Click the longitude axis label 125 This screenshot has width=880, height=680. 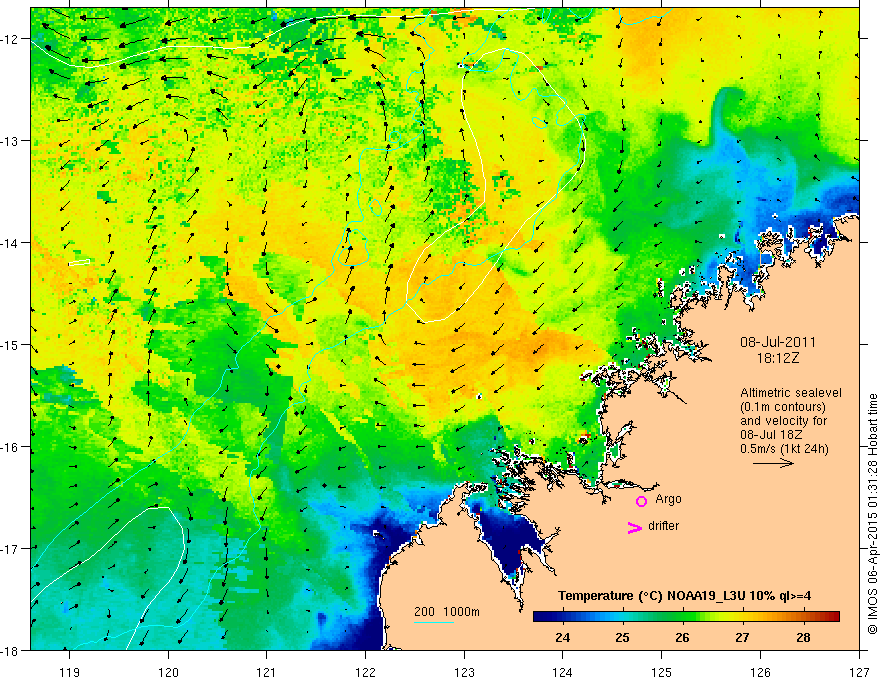(x=662, y=672)
